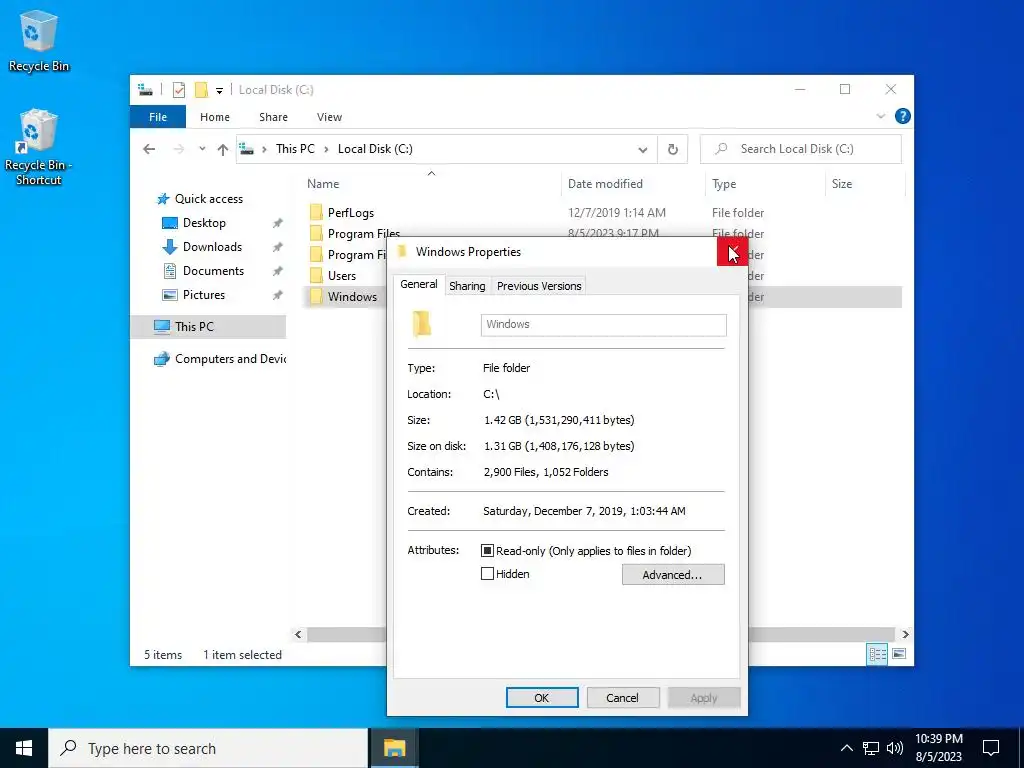Click the pin icon next to Pictures

click(278, 295)
